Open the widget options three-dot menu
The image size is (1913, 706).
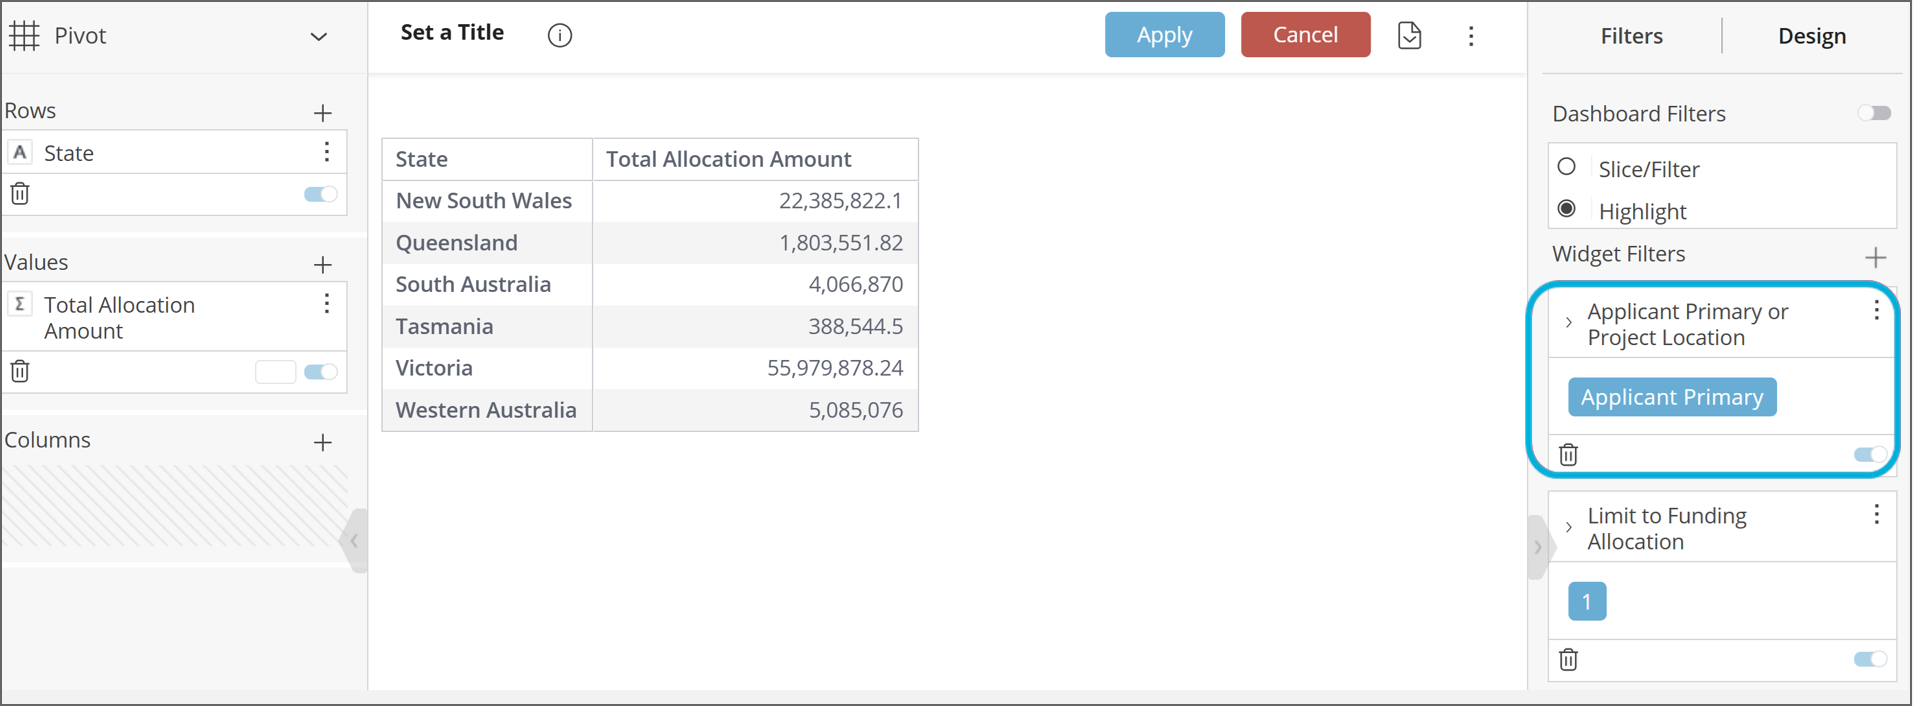[x=1470, y=36]
